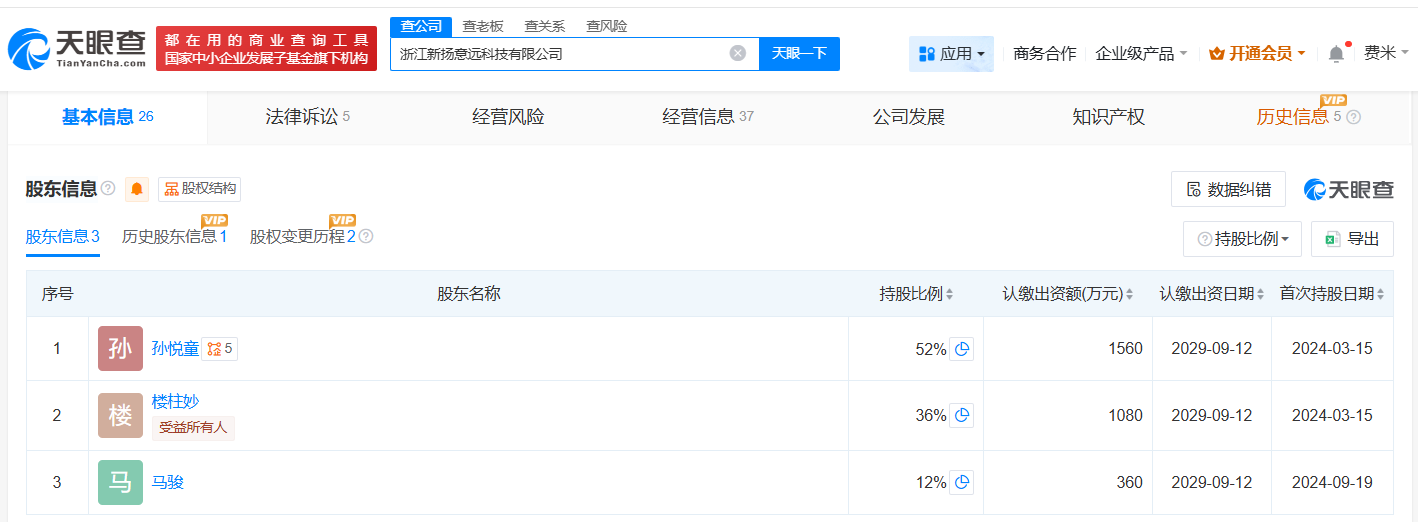Click the equity count badge beside 孙悦童
The height and width of the screenshot is (522, 1418).
220,349
